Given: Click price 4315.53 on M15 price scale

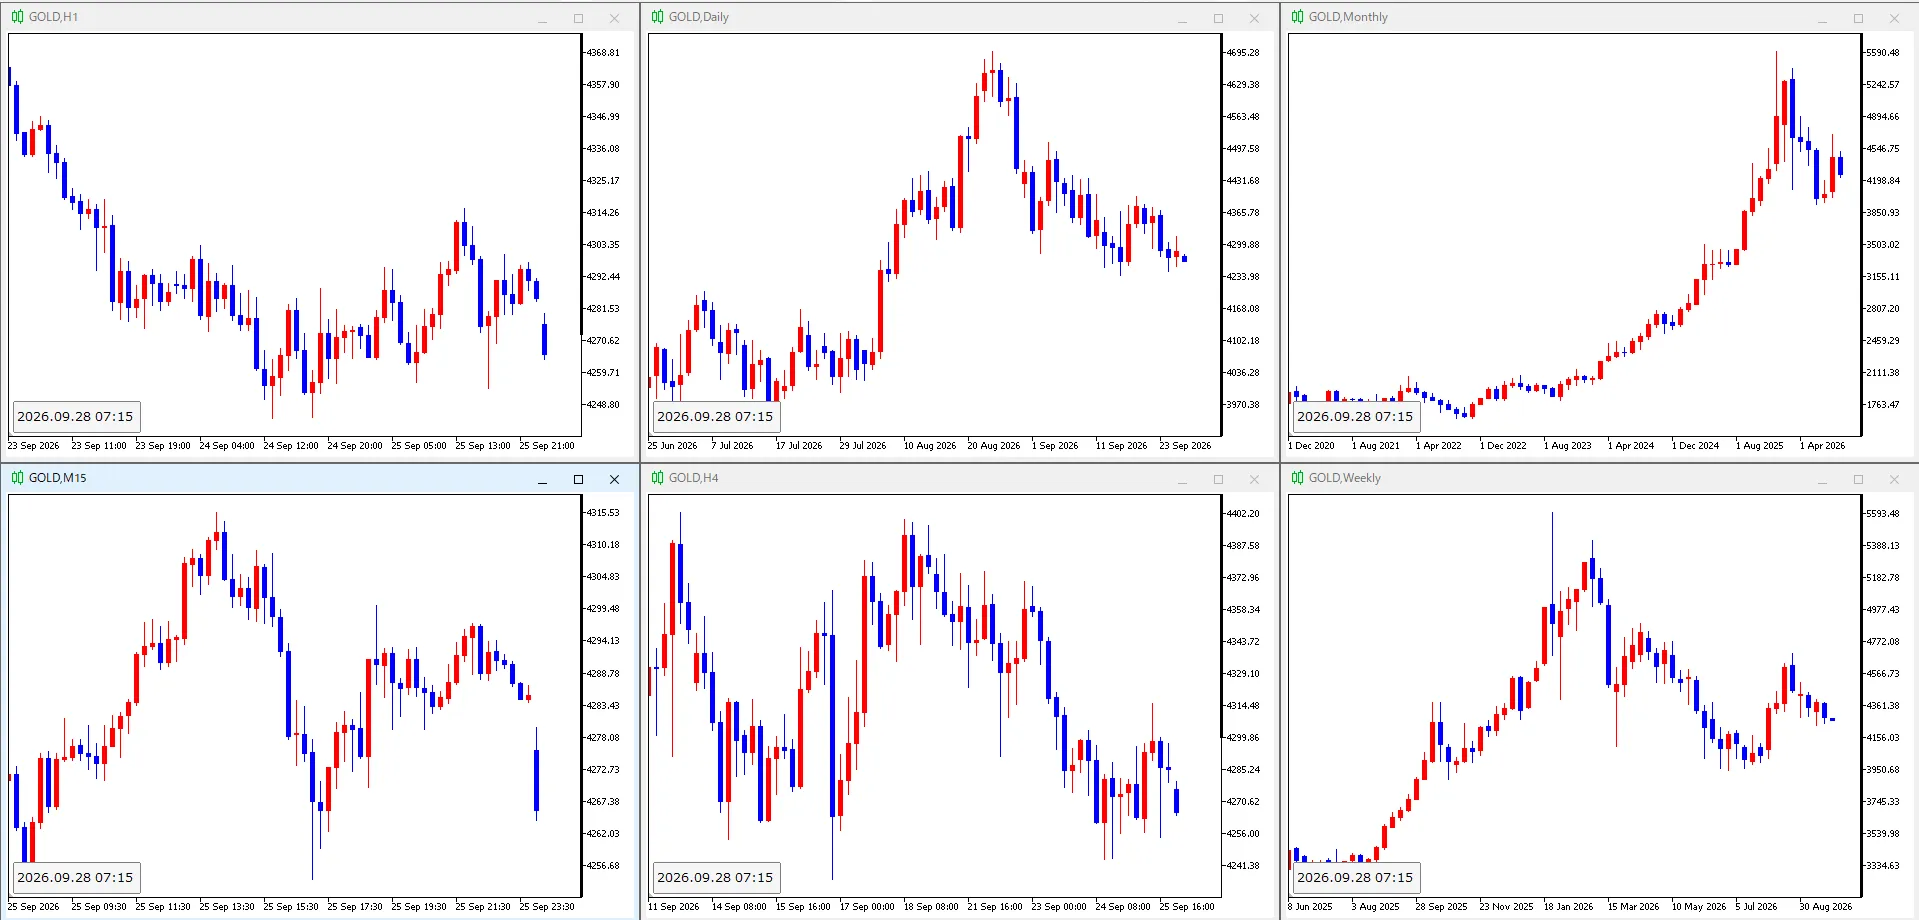Looking at the screenshot, I should pyautogui.click(x=603, y=513).
